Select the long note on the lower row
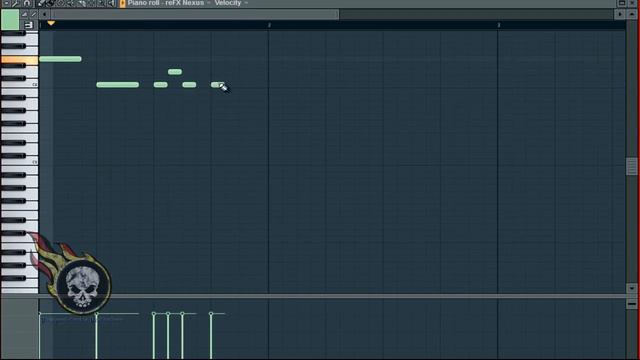 point(118,84)
